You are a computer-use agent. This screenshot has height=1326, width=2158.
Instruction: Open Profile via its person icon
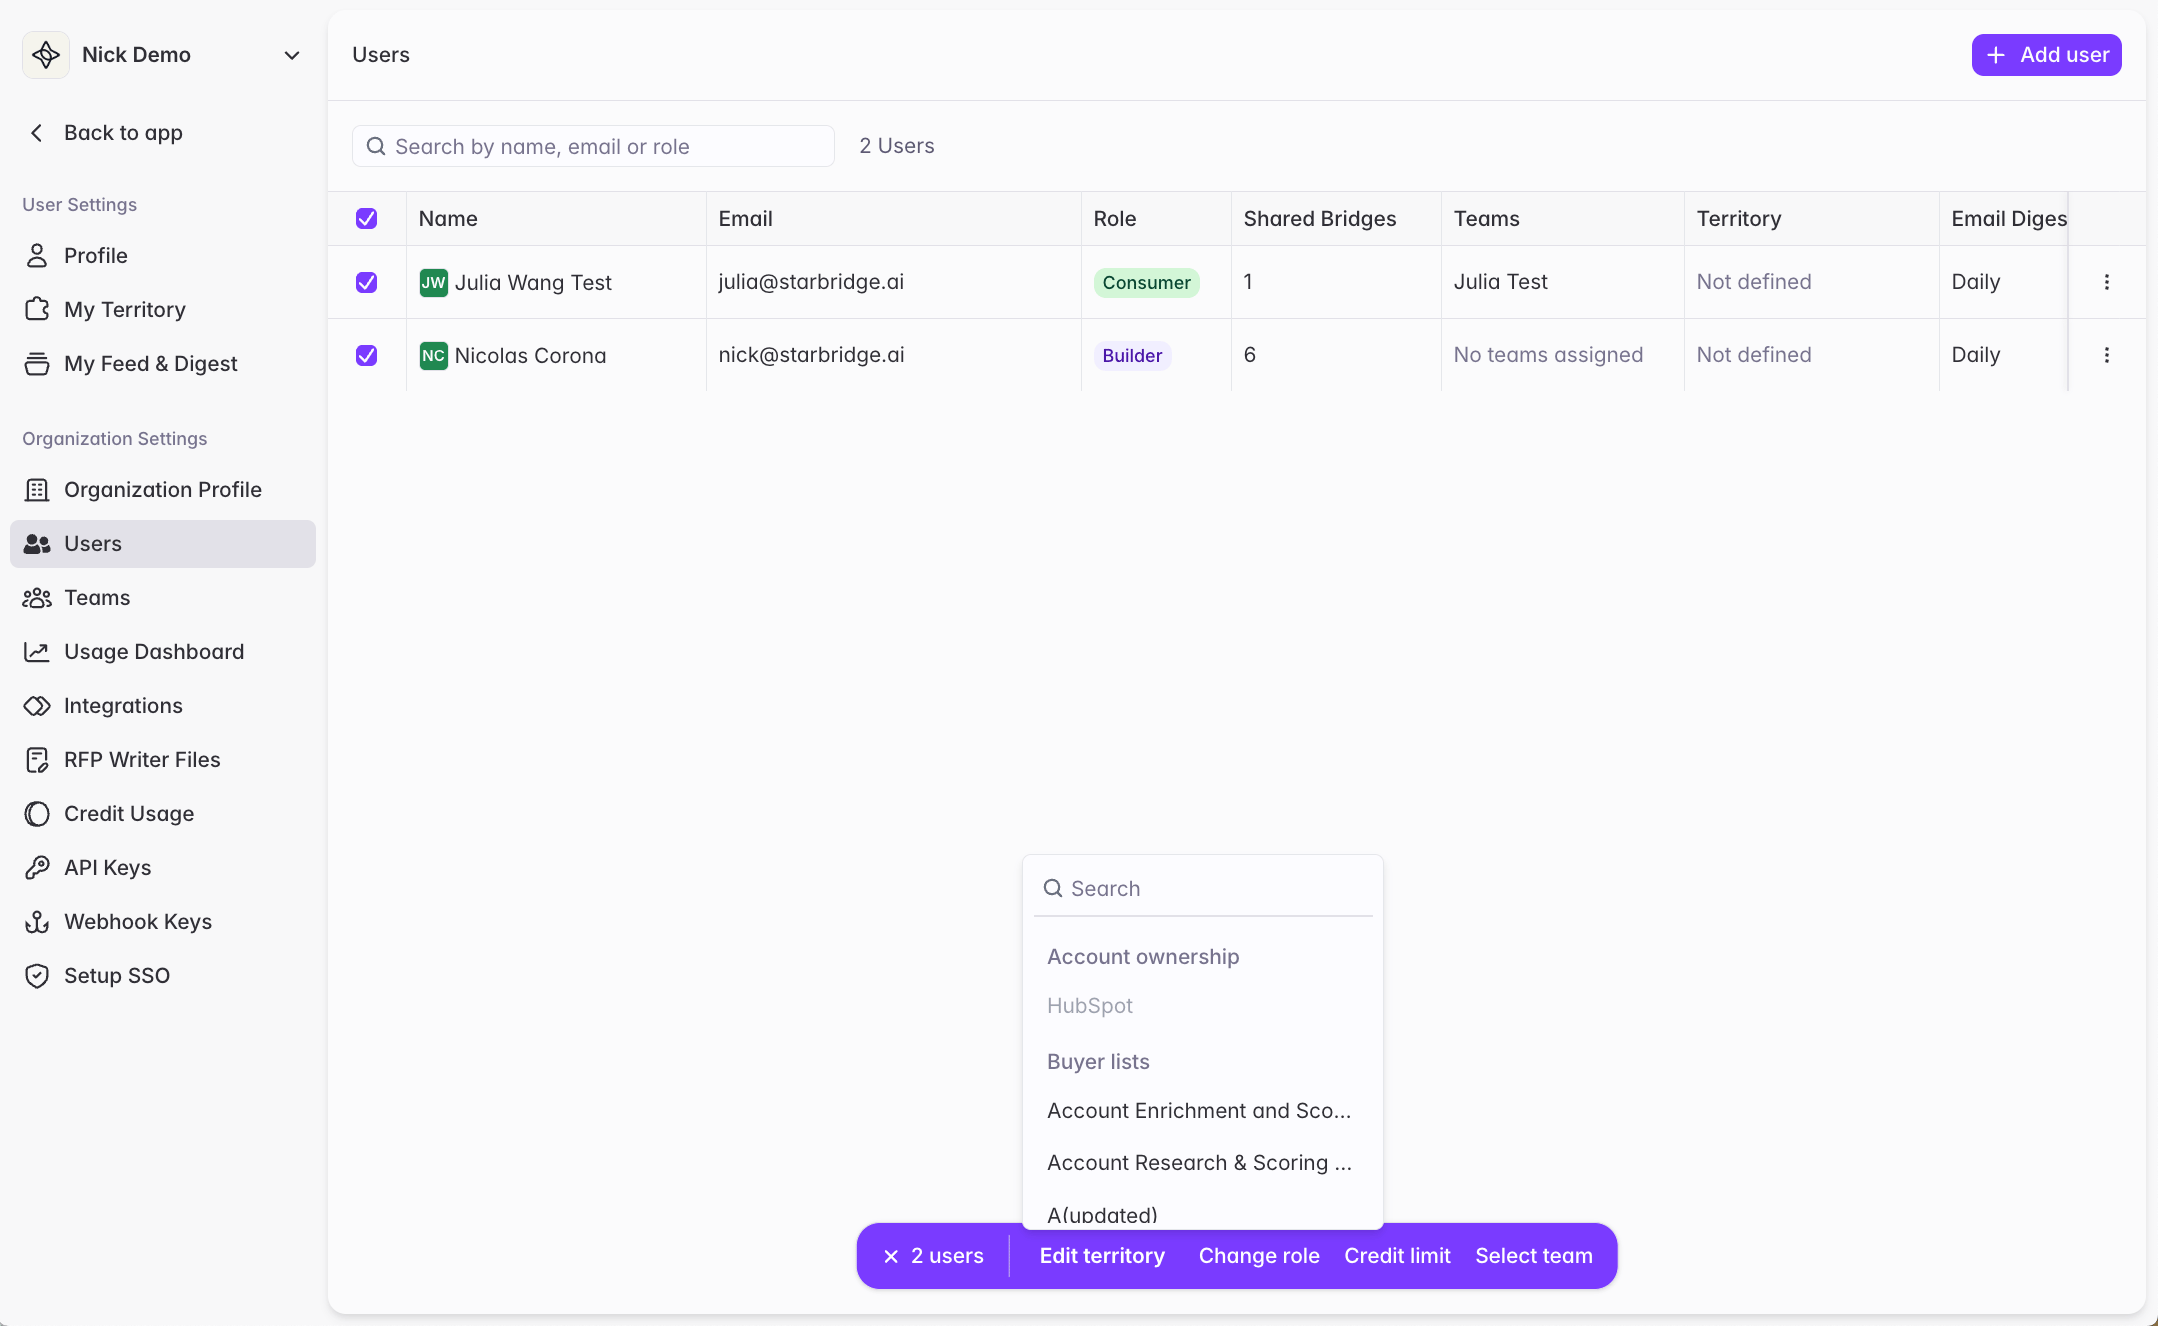coord(37,256)
